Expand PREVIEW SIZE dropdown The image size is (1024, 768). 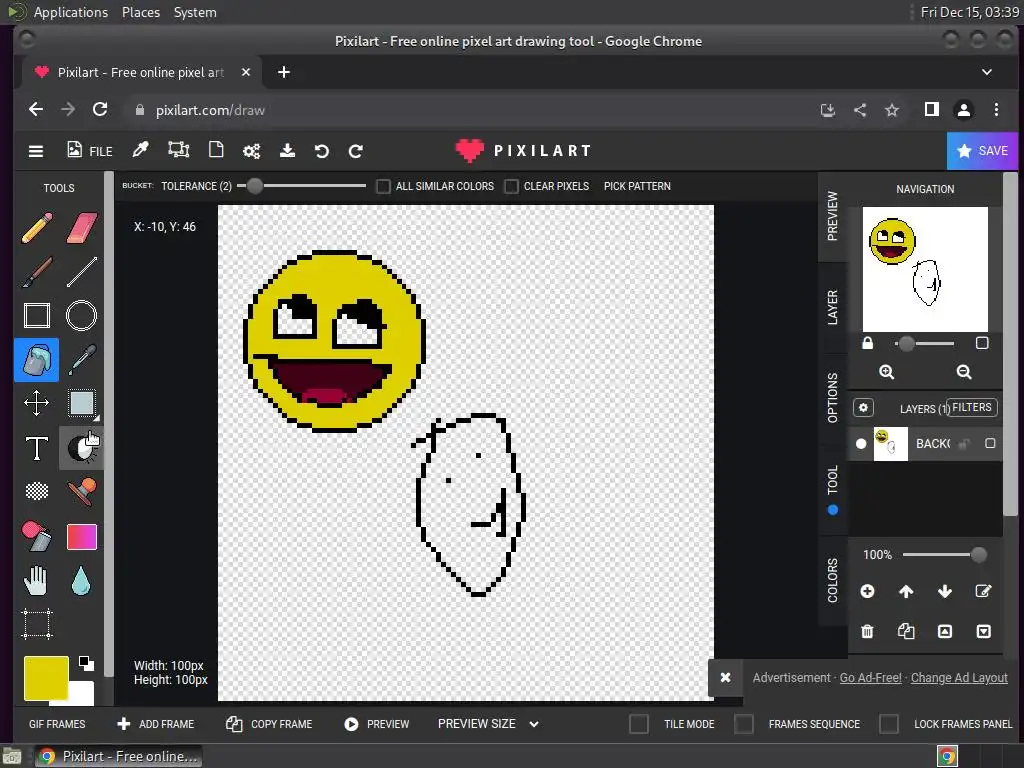coord(488,724)
